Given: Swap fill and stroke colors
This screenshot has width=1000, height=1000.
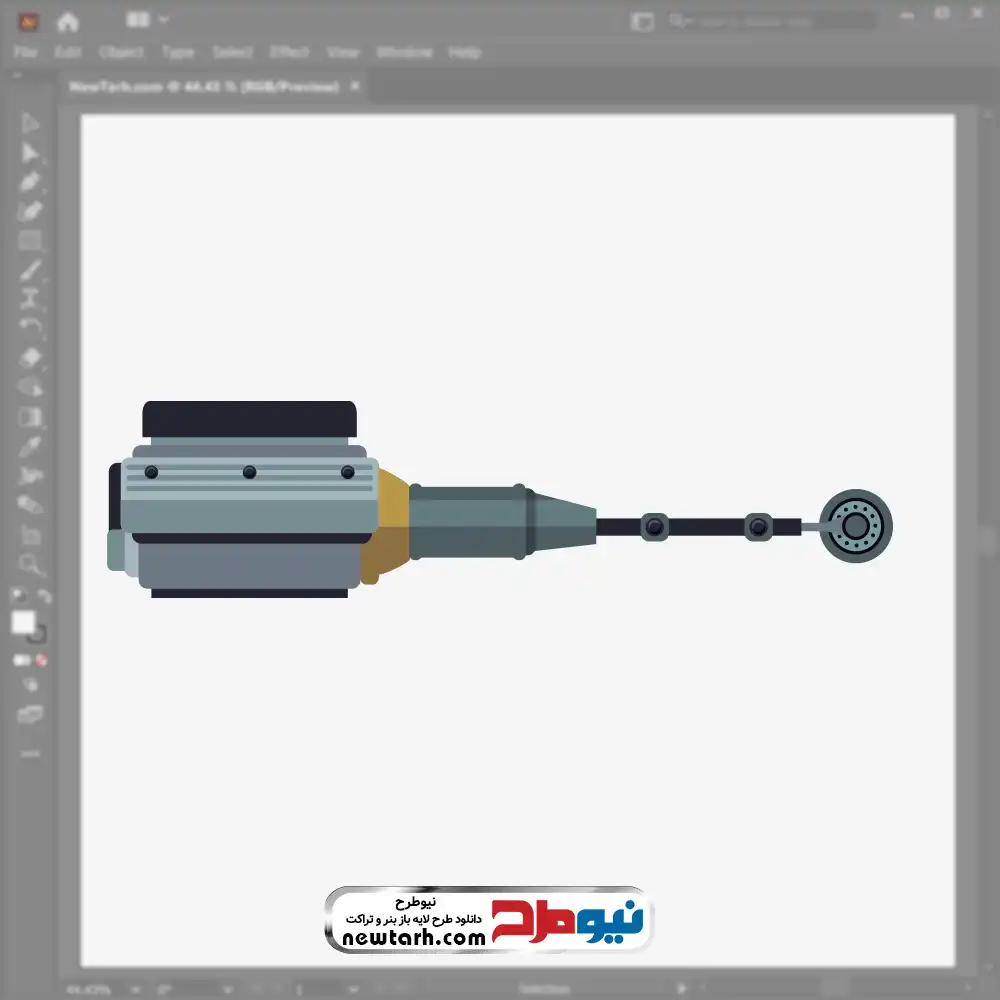Looking at the screenshot, I should pyautogui.click(x=44, y=597).
